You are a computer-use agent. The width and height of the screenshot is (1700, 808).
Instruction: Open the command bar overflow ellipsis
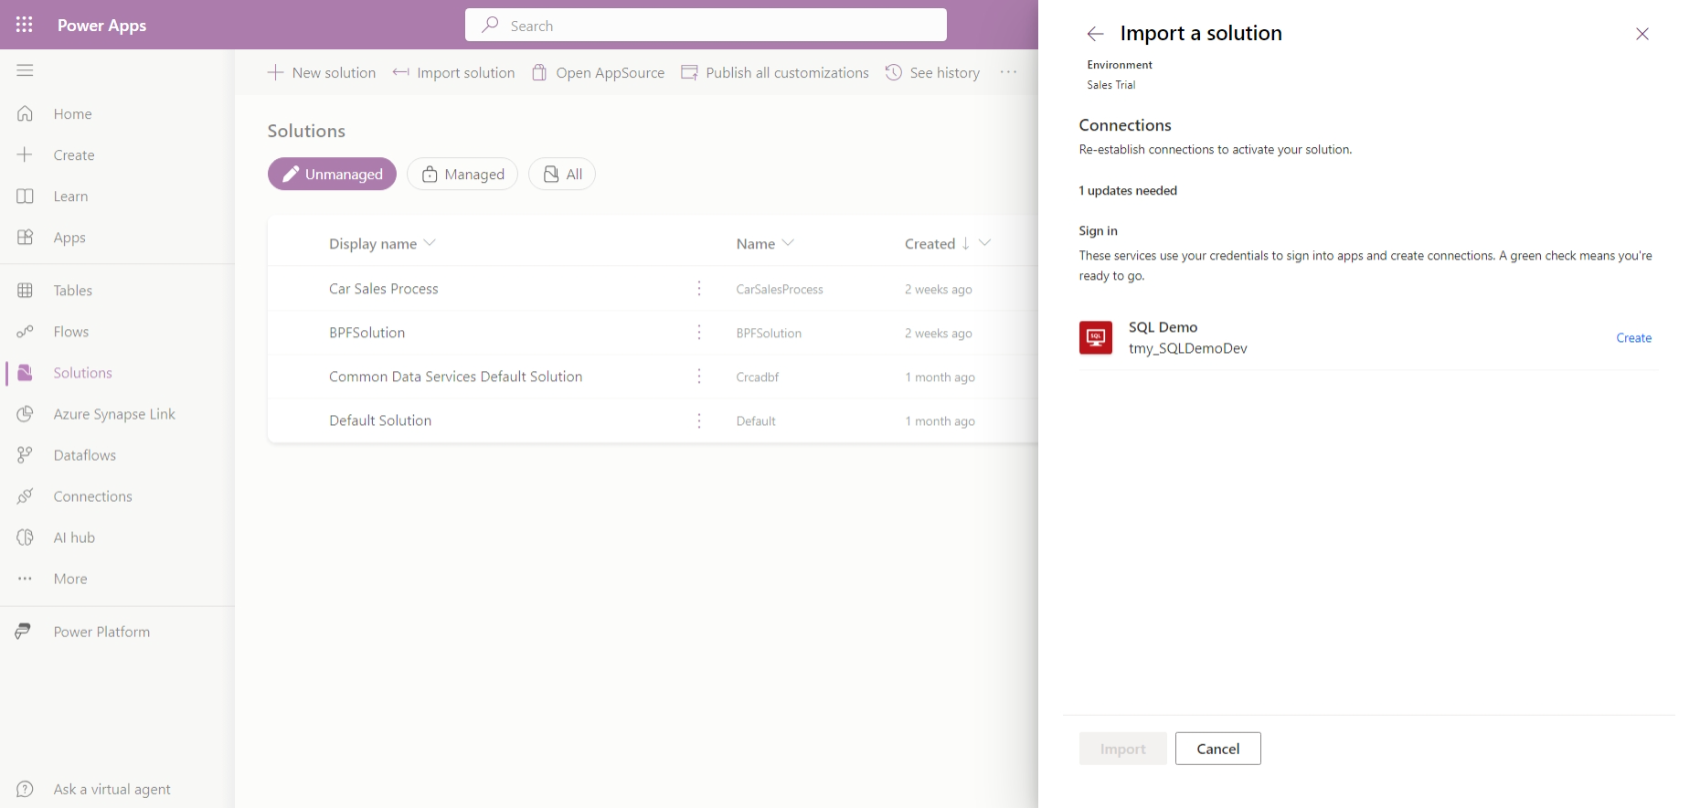[x=1008, y=72]
